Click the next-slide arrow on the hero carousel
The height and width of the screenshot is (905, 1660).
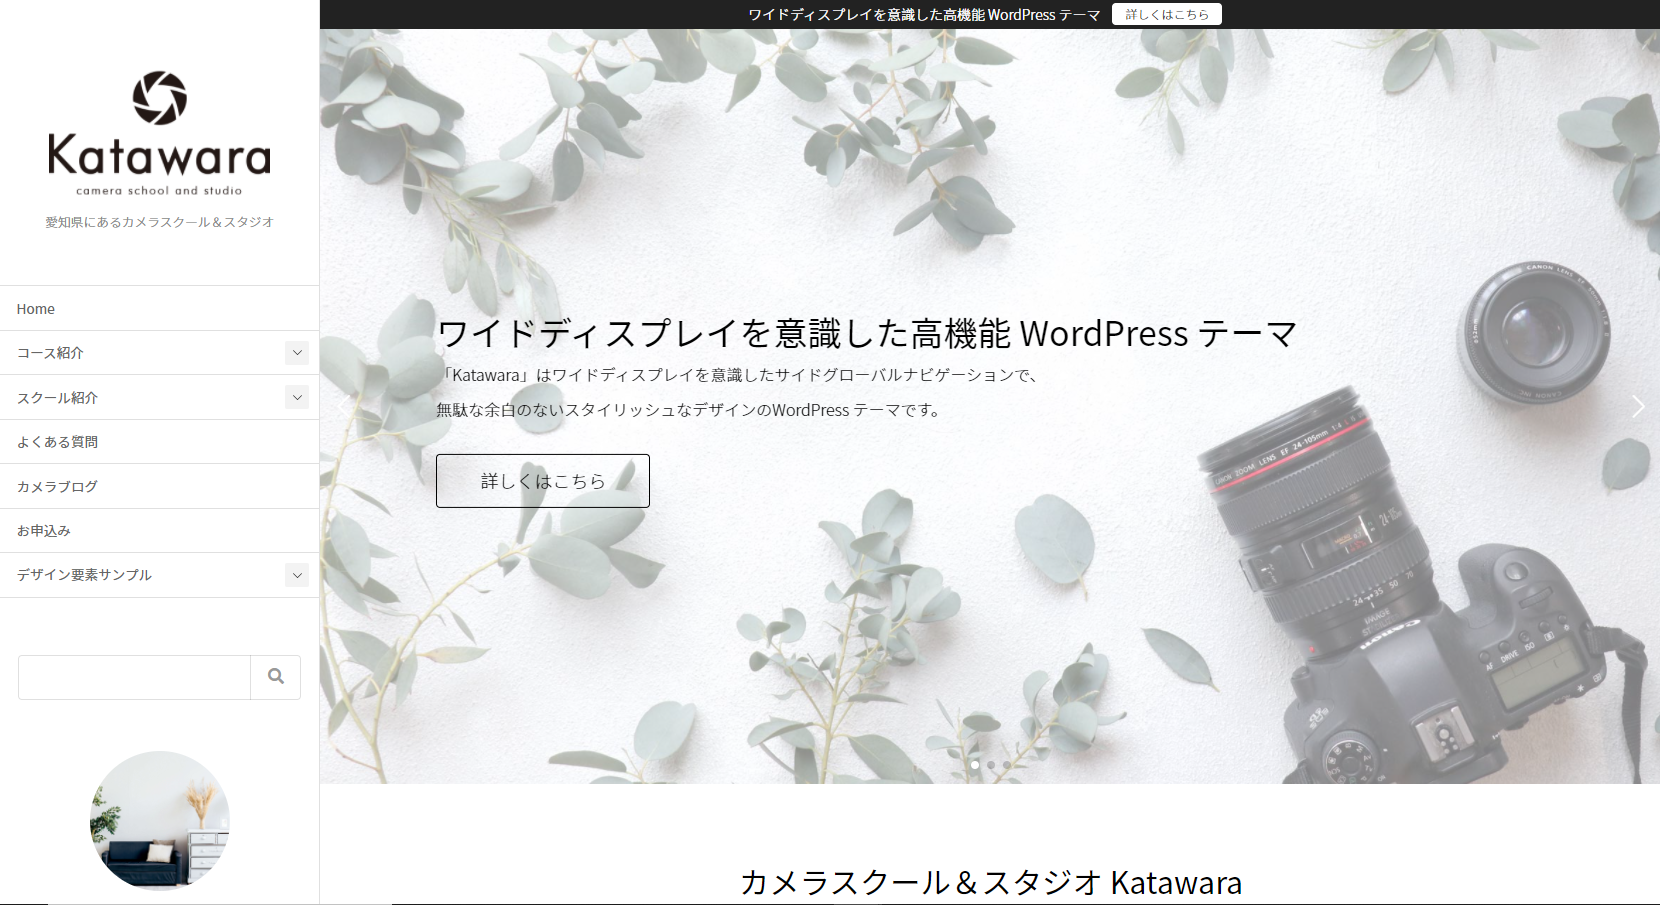[1638, 407]
